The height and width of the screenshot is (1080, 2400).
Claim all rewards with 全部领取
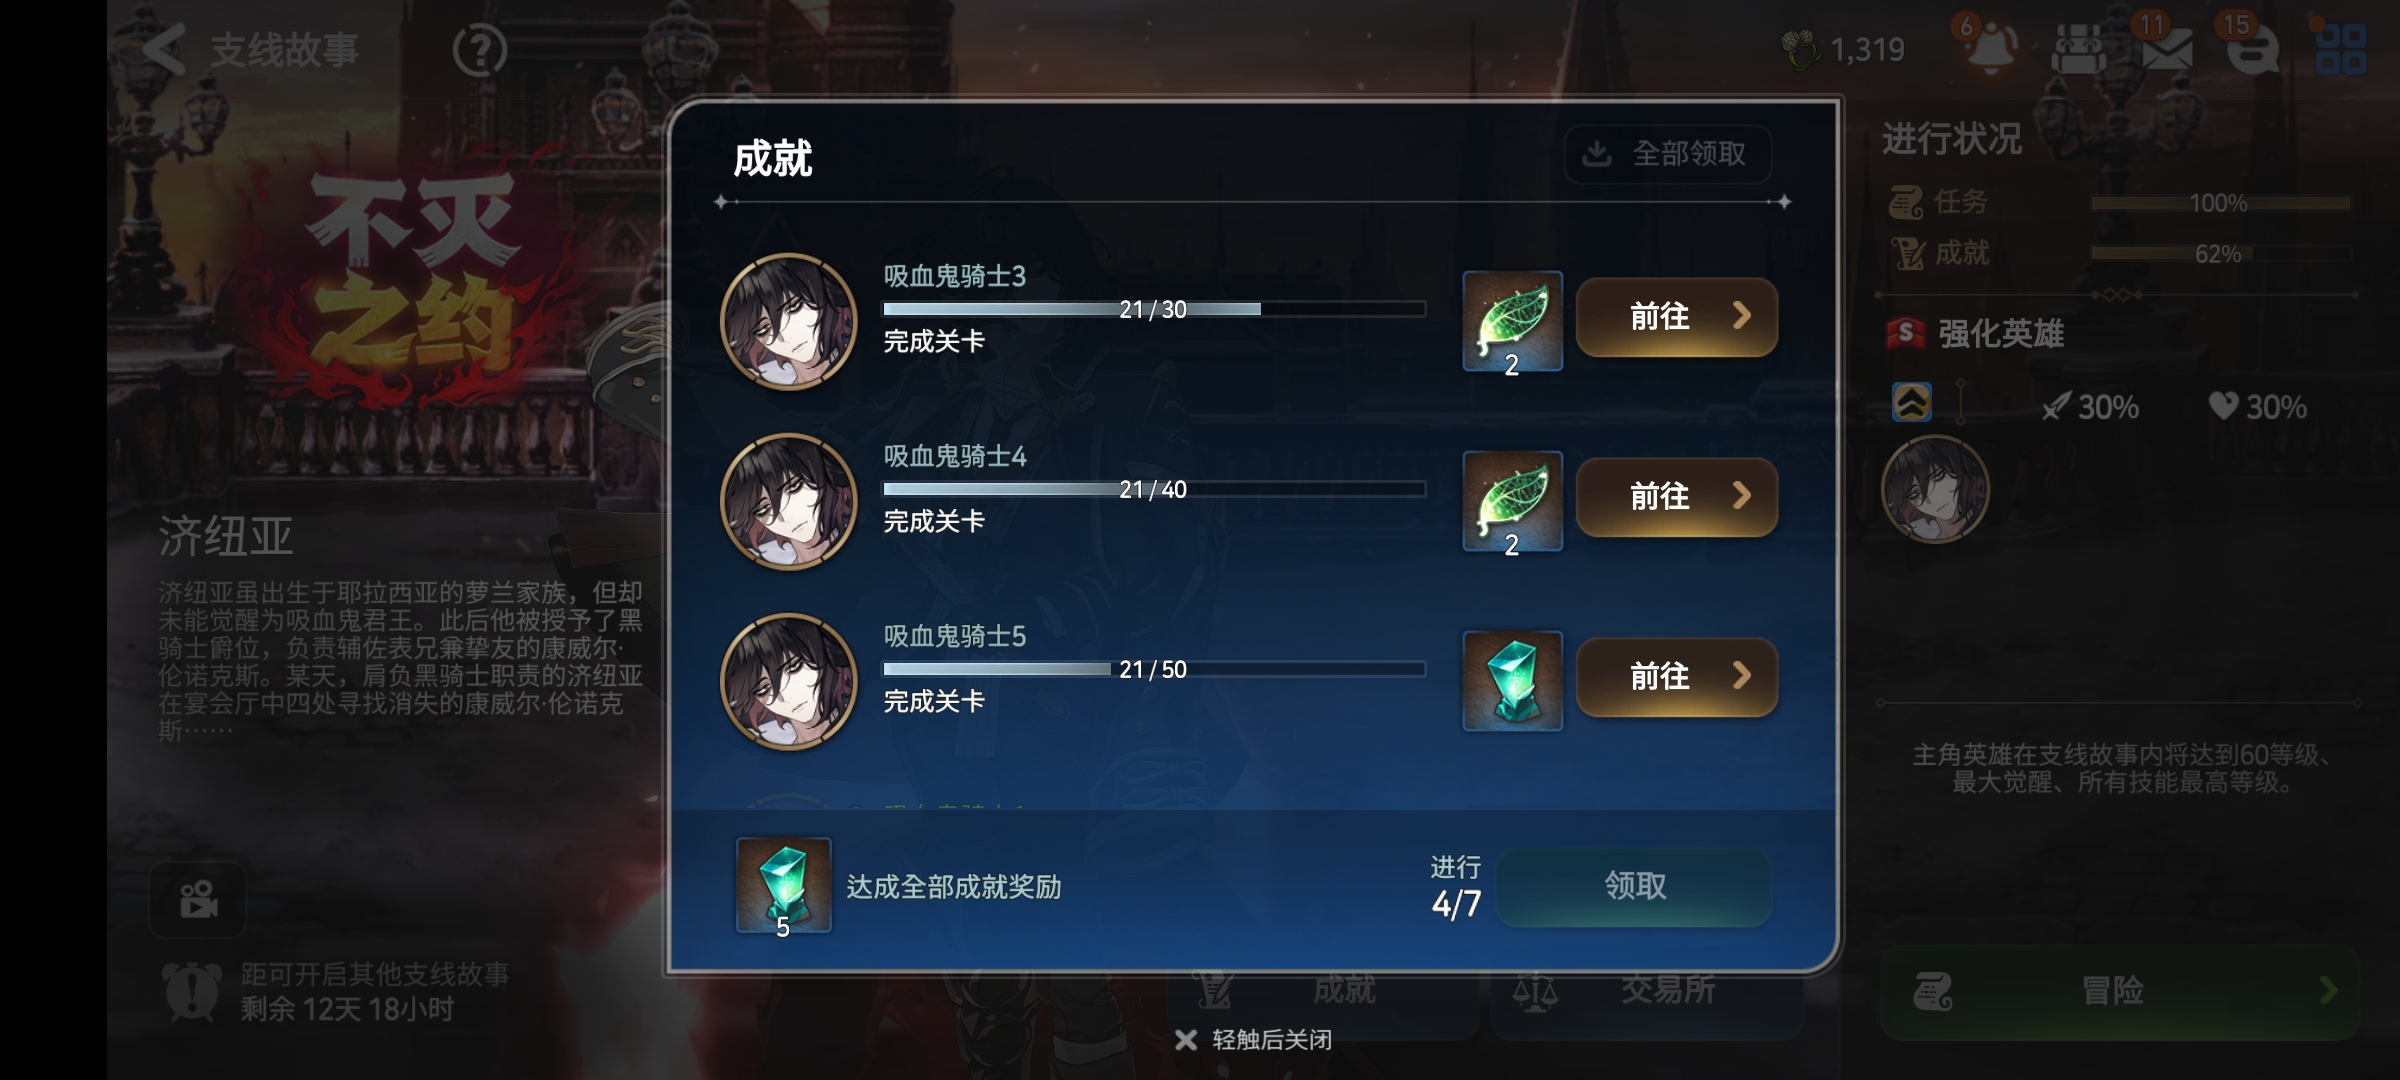[x=1668, y=154]
